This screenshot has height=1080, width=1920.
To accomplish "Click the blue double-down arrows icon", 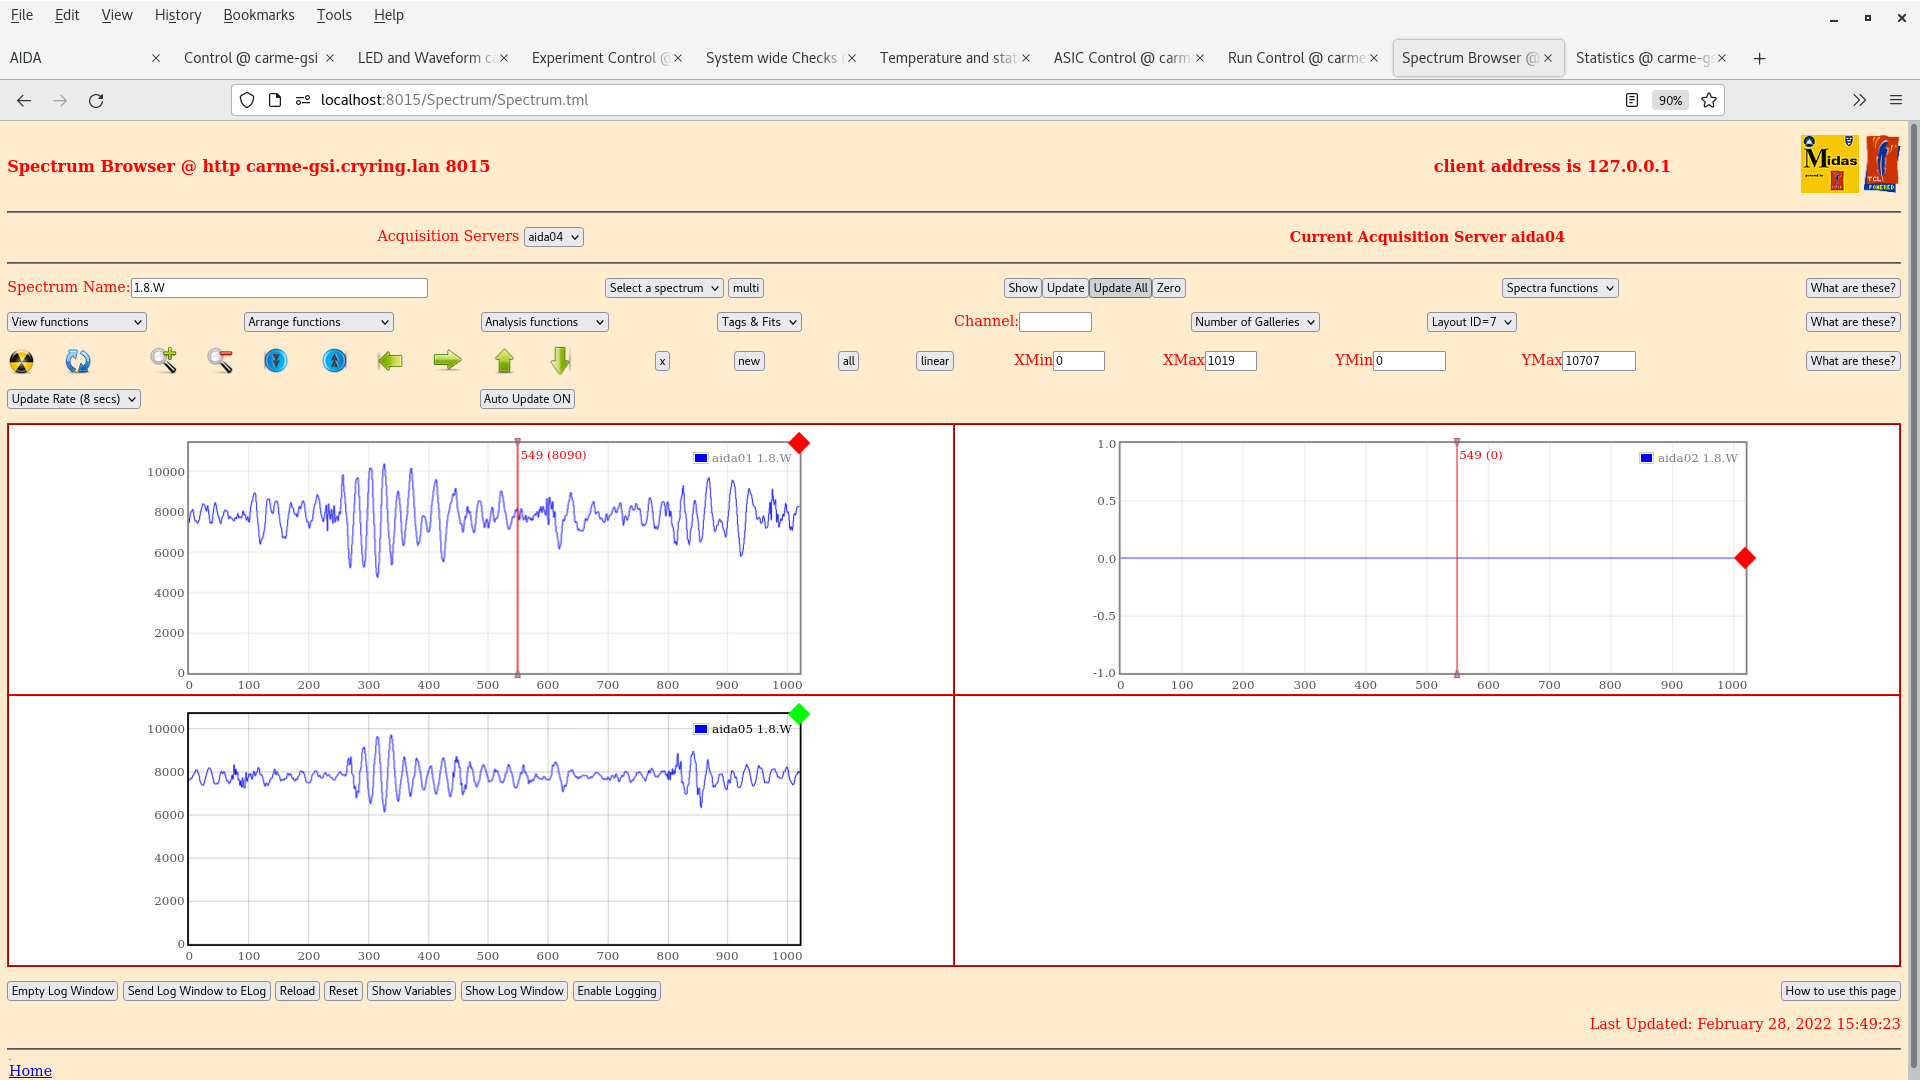I will [276, 361].
